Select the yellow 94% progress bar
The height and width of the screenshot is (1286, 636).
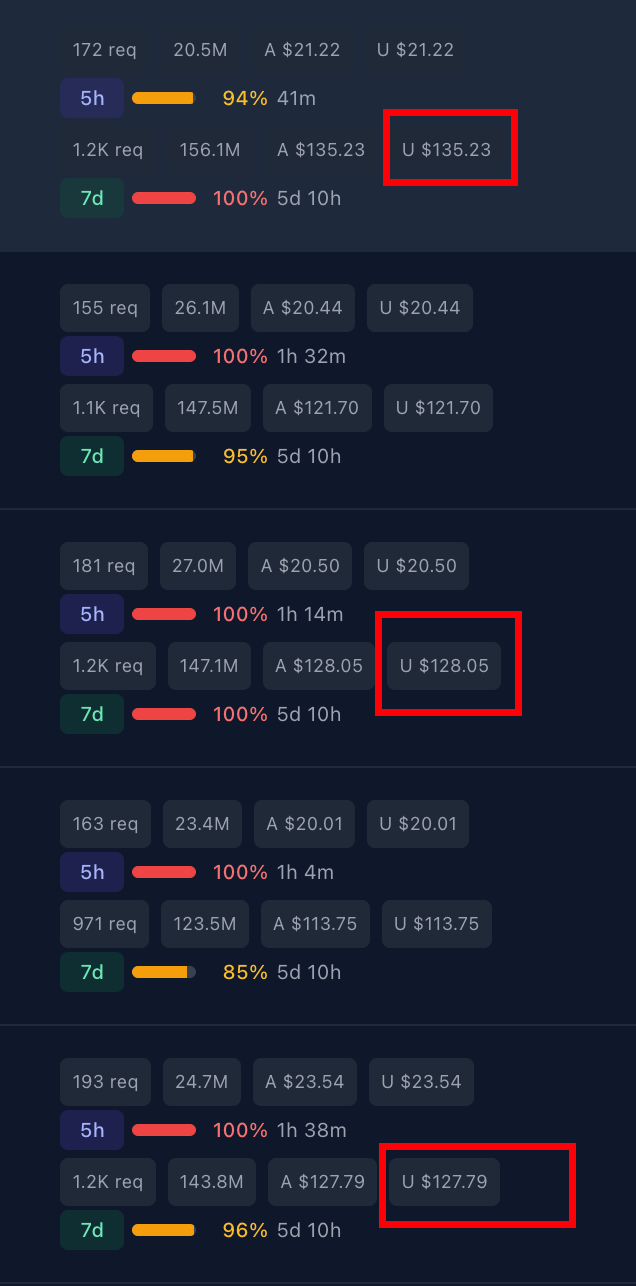[163, 98]
